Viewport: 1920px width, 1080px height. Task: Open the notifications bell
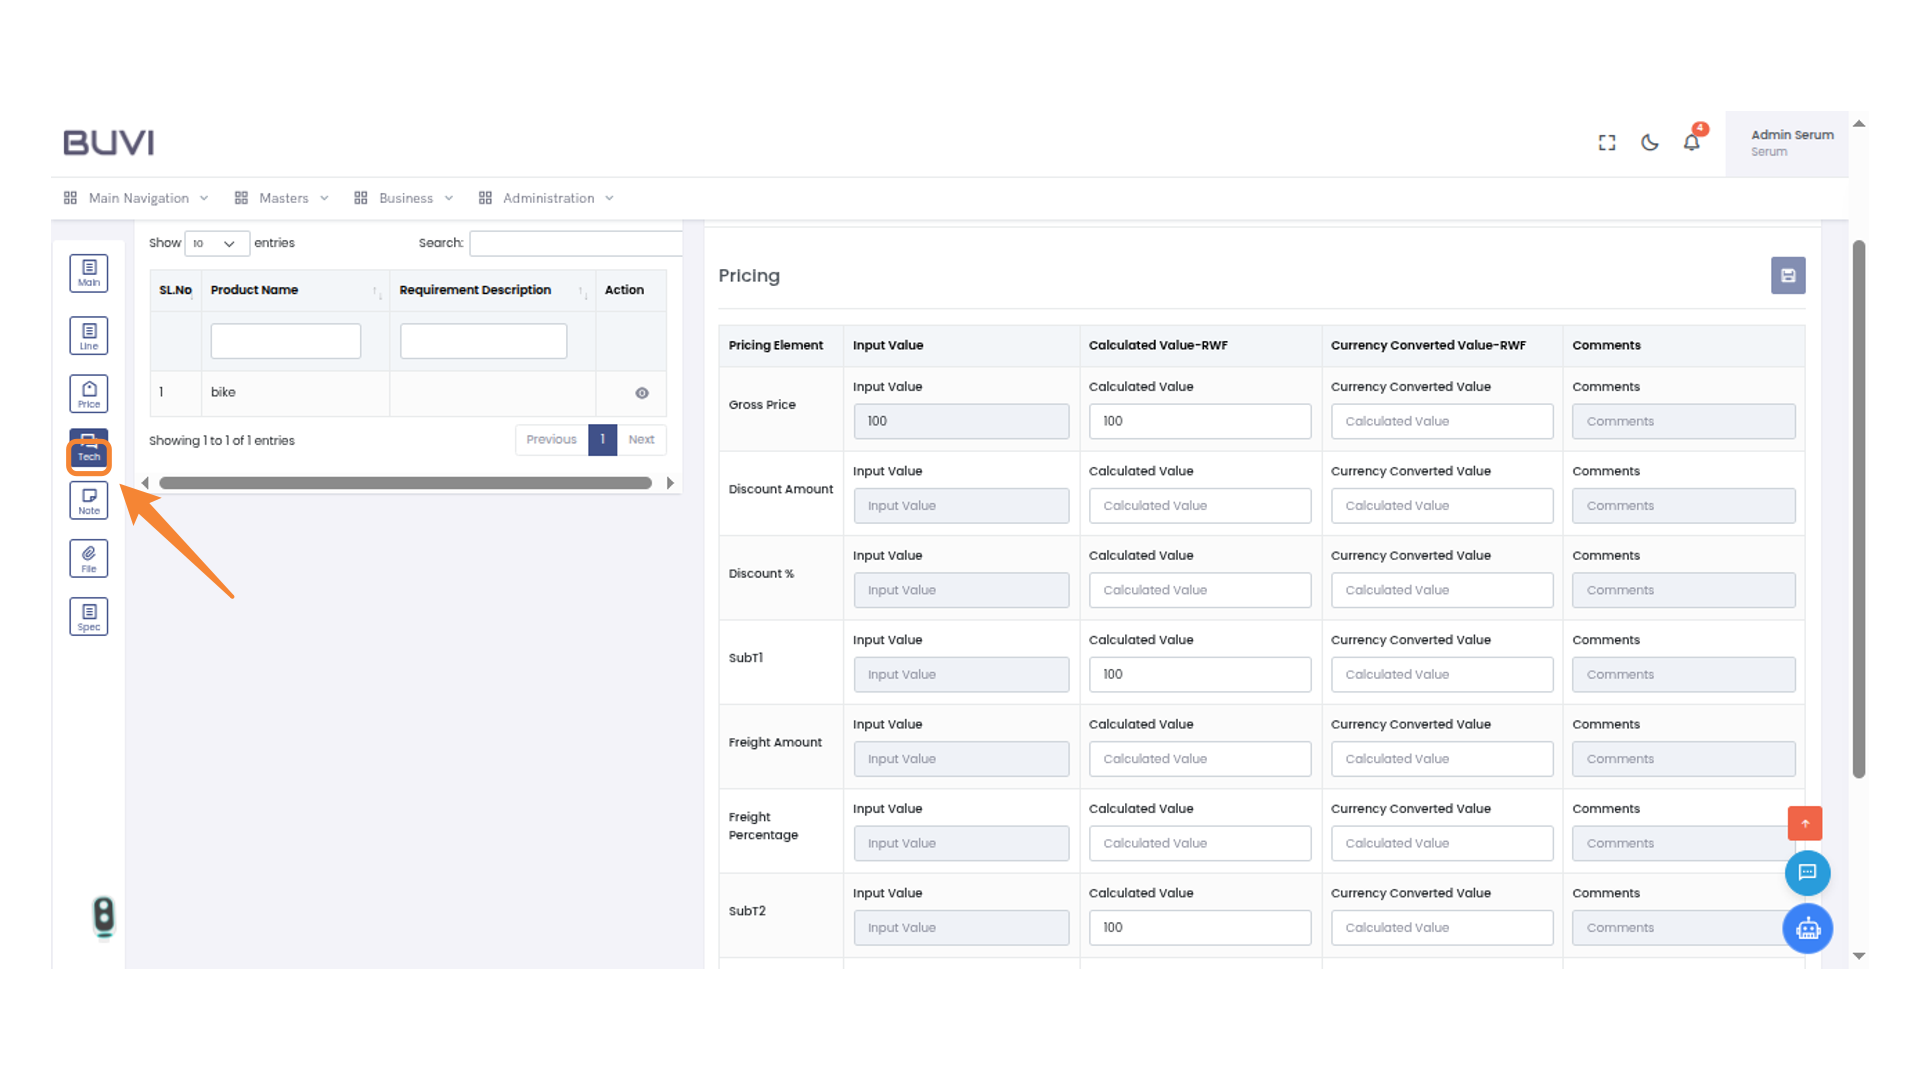point(1691,143)
